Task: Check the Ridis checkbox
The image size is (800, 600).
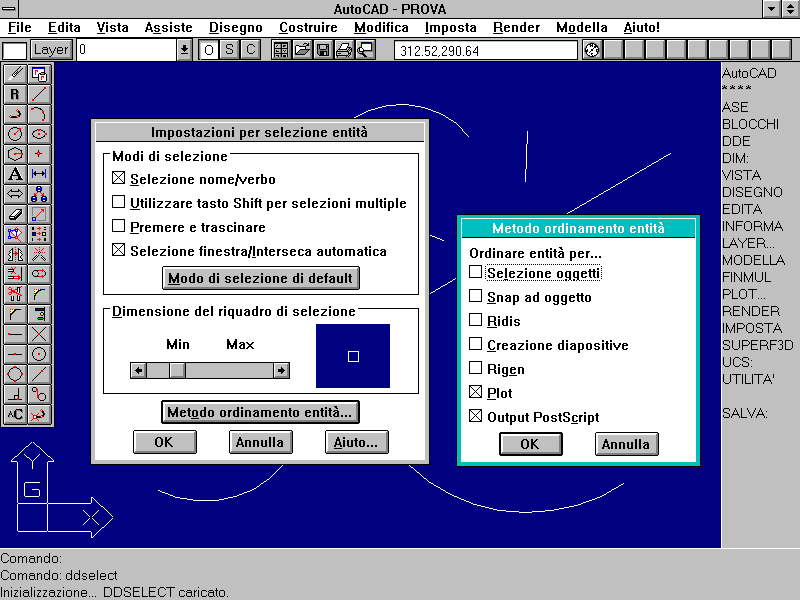Action: click(476, 320)
